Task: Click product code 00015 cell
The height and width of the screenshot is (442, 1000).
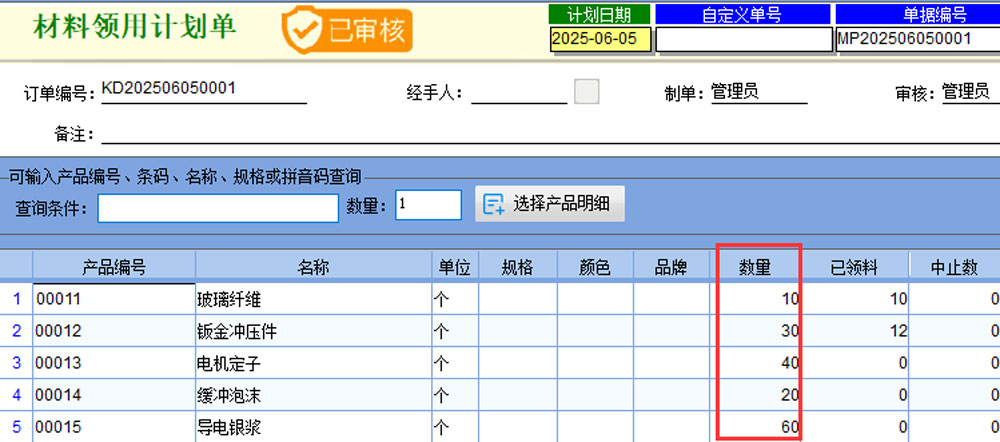Action: (114, 427)
